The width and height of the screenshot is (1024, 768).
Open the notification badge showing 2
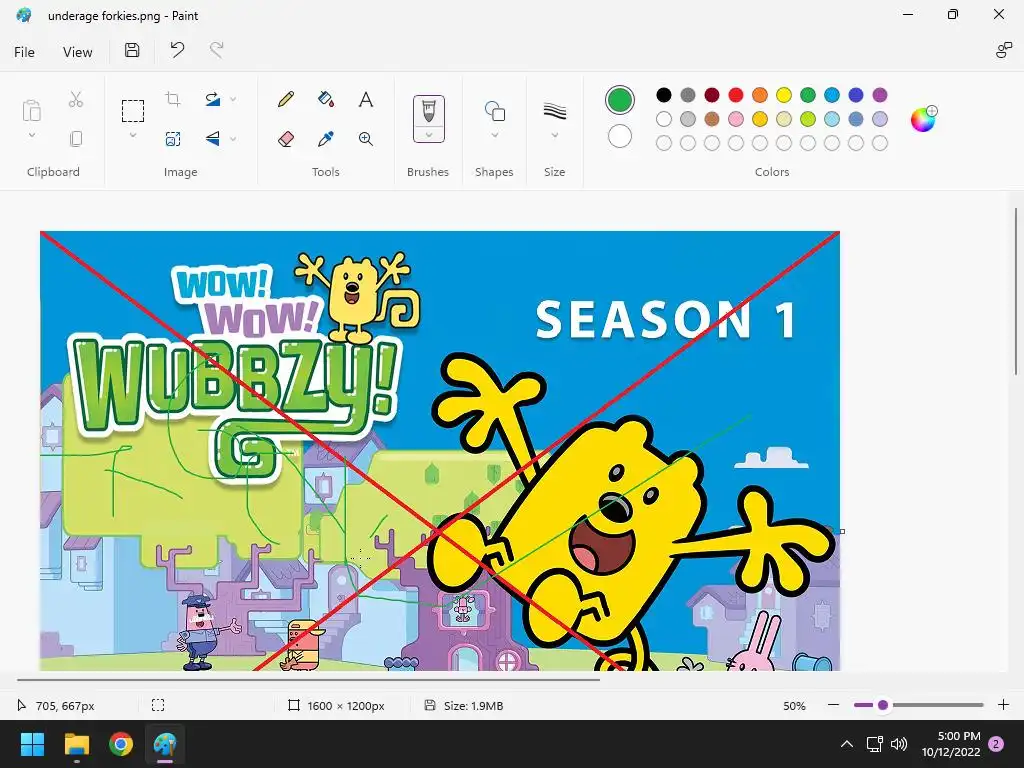(996, 744)
